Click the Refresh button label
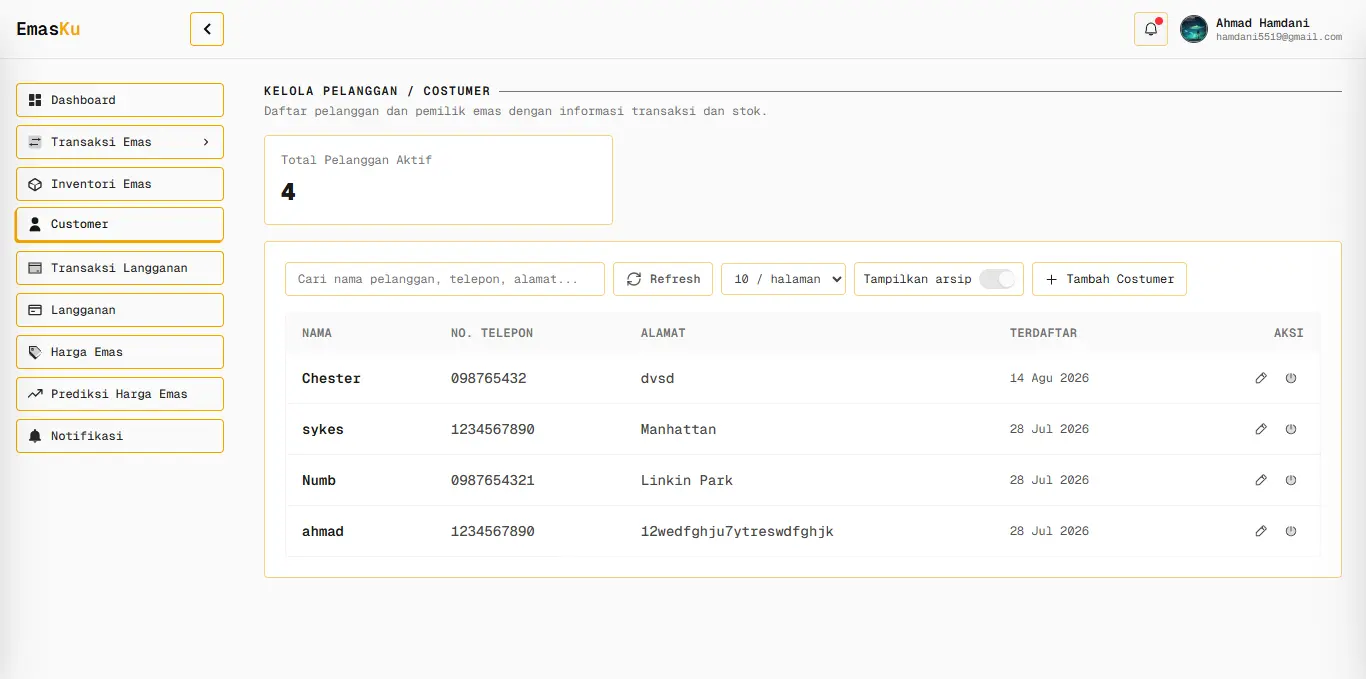 tap(675, 279)
